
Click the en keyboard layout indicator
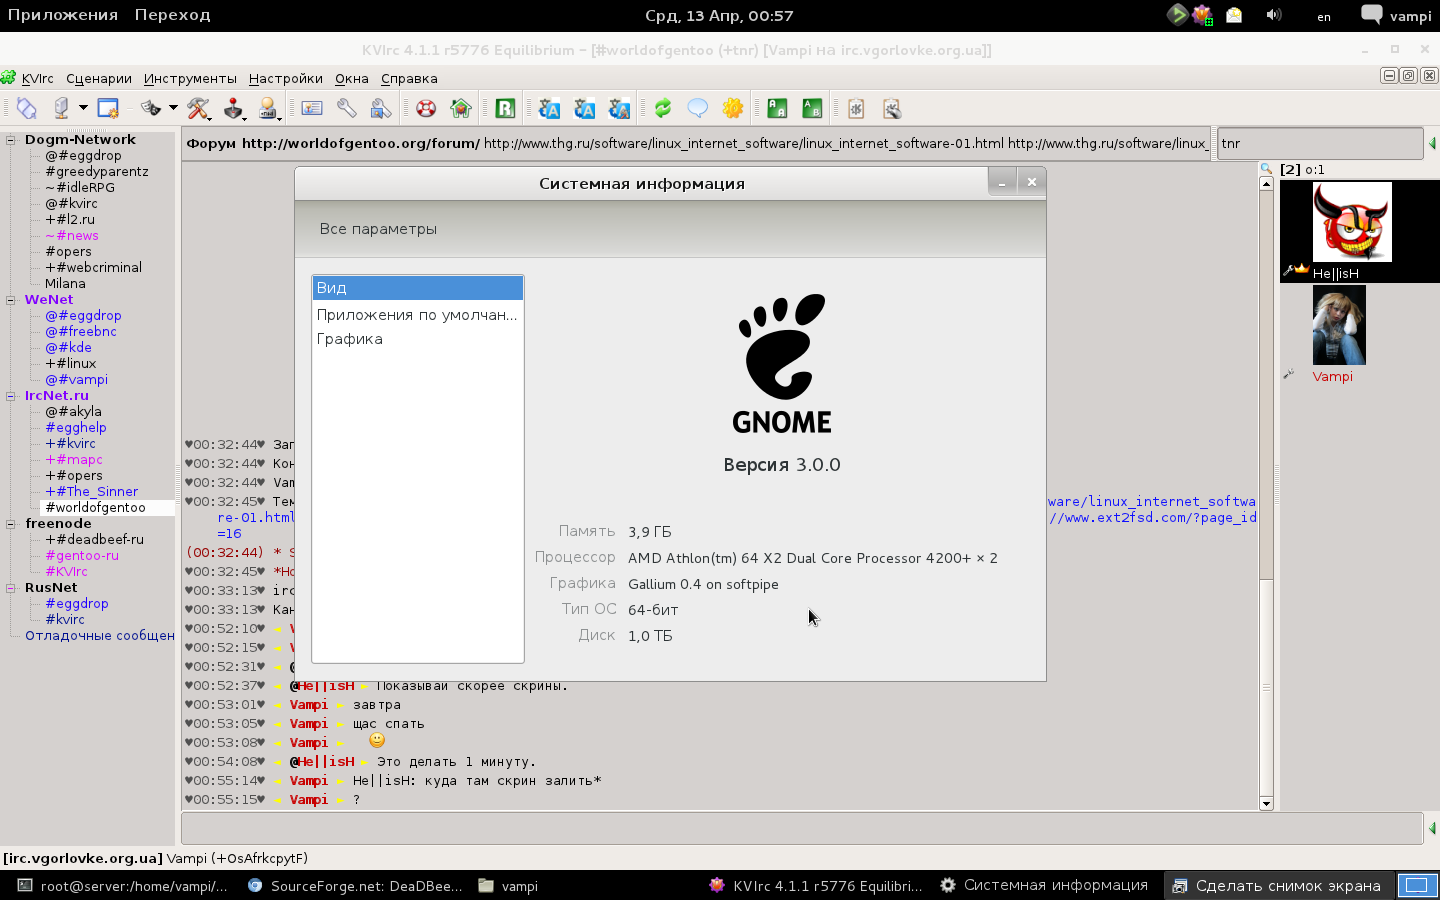(x=1324, y=16)
